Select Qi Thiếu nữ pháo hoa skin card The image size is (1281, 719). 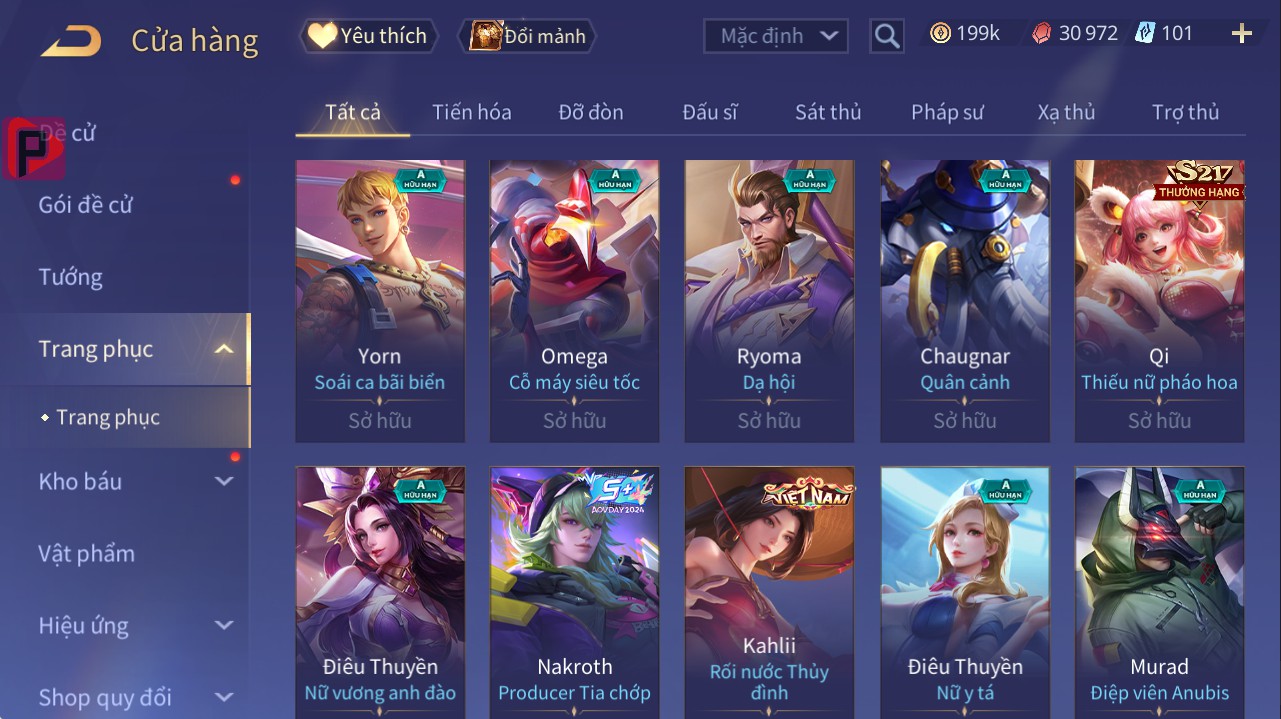[1159, 301]
